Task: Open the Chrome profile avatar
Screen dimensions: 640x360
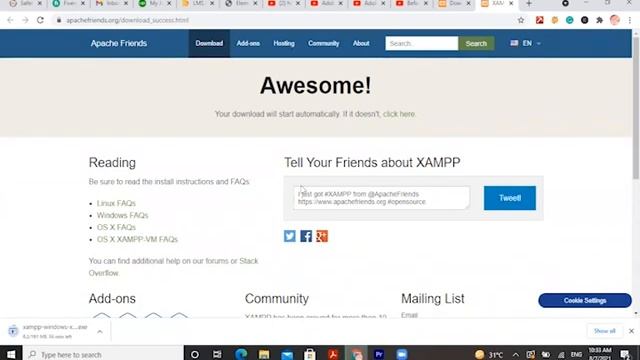Action: (614, 20)
